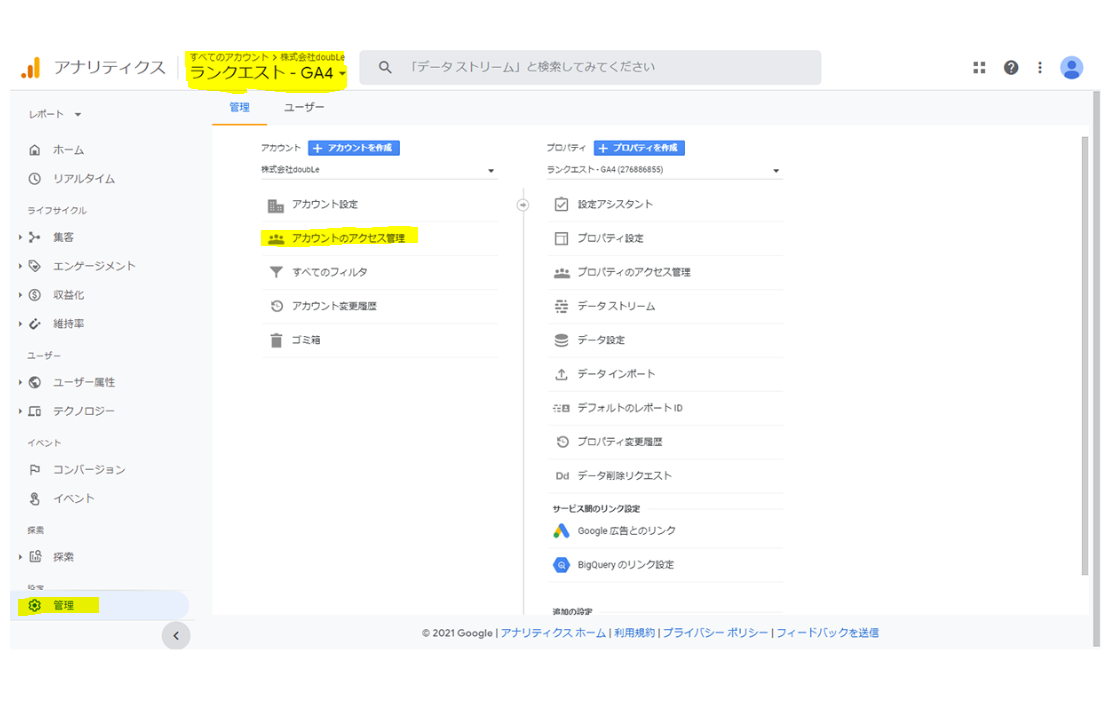This screenshot has height=724, width=1112.
Task: Open the help question mark icon
Action: (1011, 67)
